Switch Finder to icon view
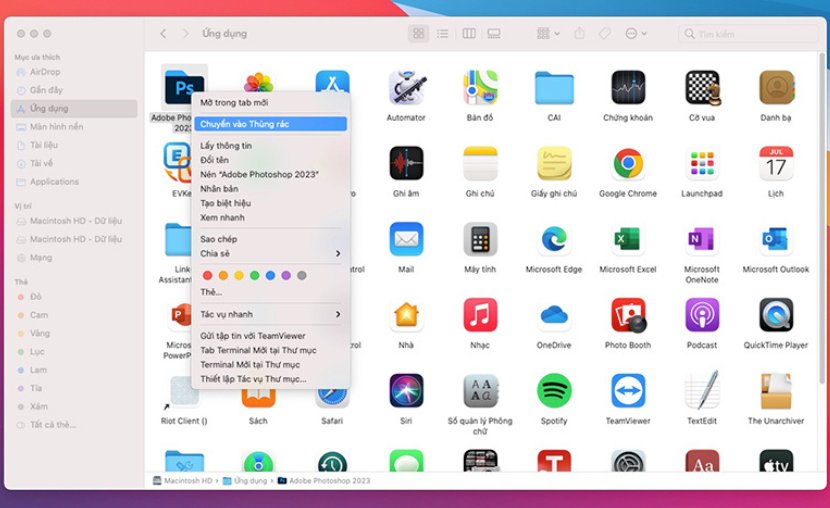830x508 pixels. 419,33
